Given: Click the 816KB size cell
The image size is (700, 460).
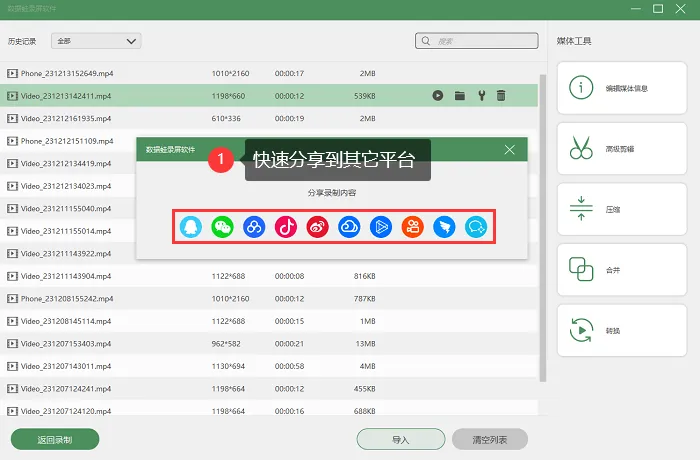Looking at the screenshot, I should (x=365, y=276).
